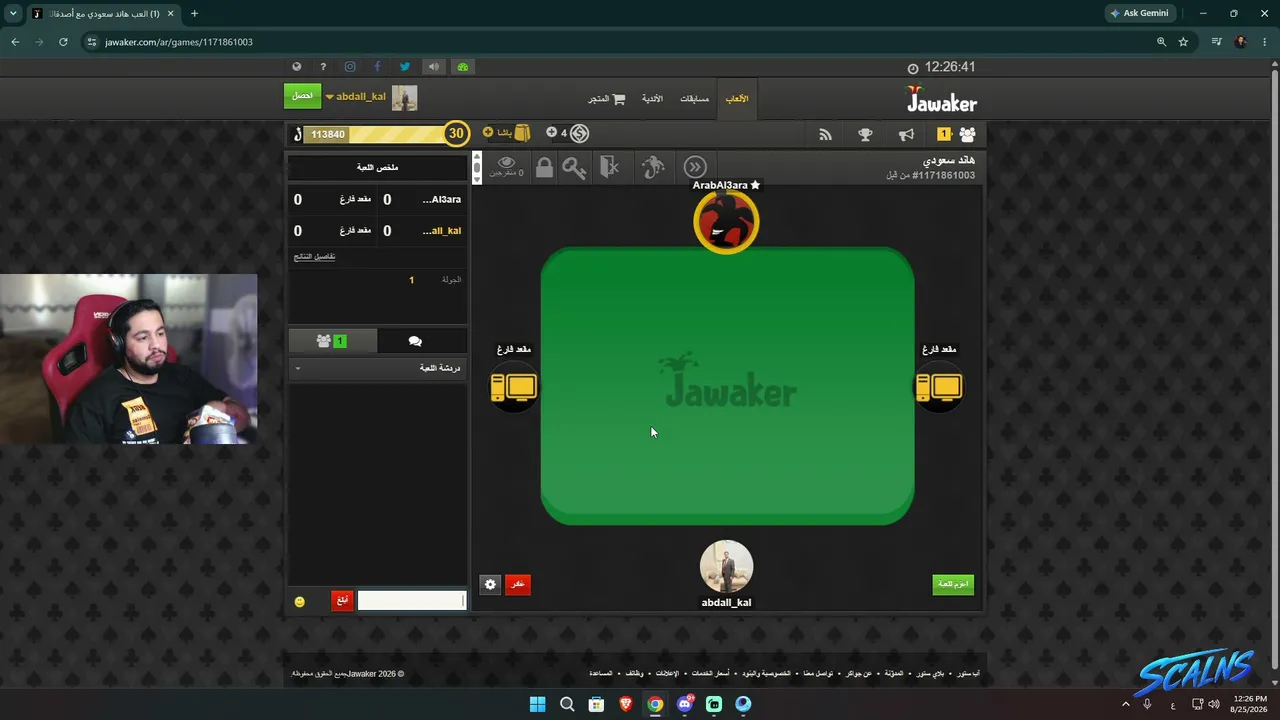Click the key icon in game toolbar
Viewport: 1280px width, 720px height.
click(x=574, y=167)
